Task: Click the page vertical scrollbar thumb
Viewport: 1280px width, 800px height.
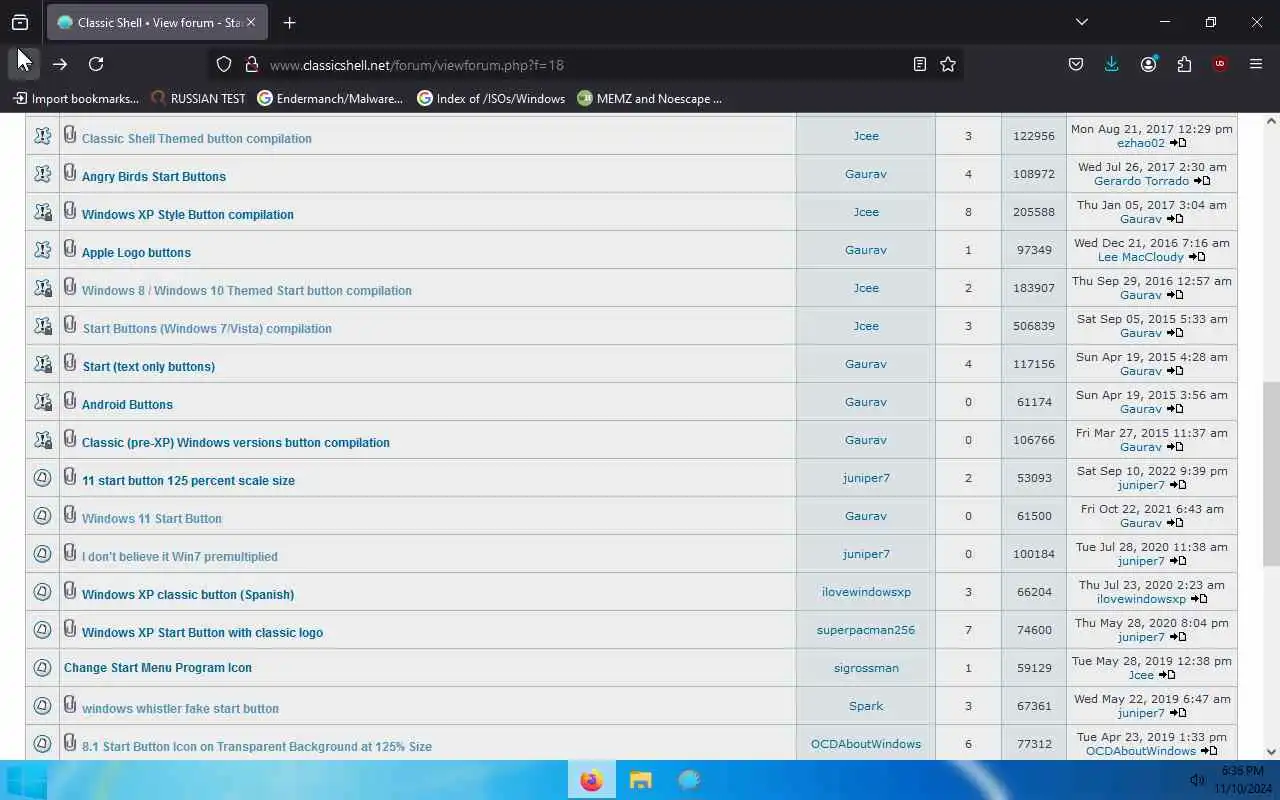Action: 1272,473
